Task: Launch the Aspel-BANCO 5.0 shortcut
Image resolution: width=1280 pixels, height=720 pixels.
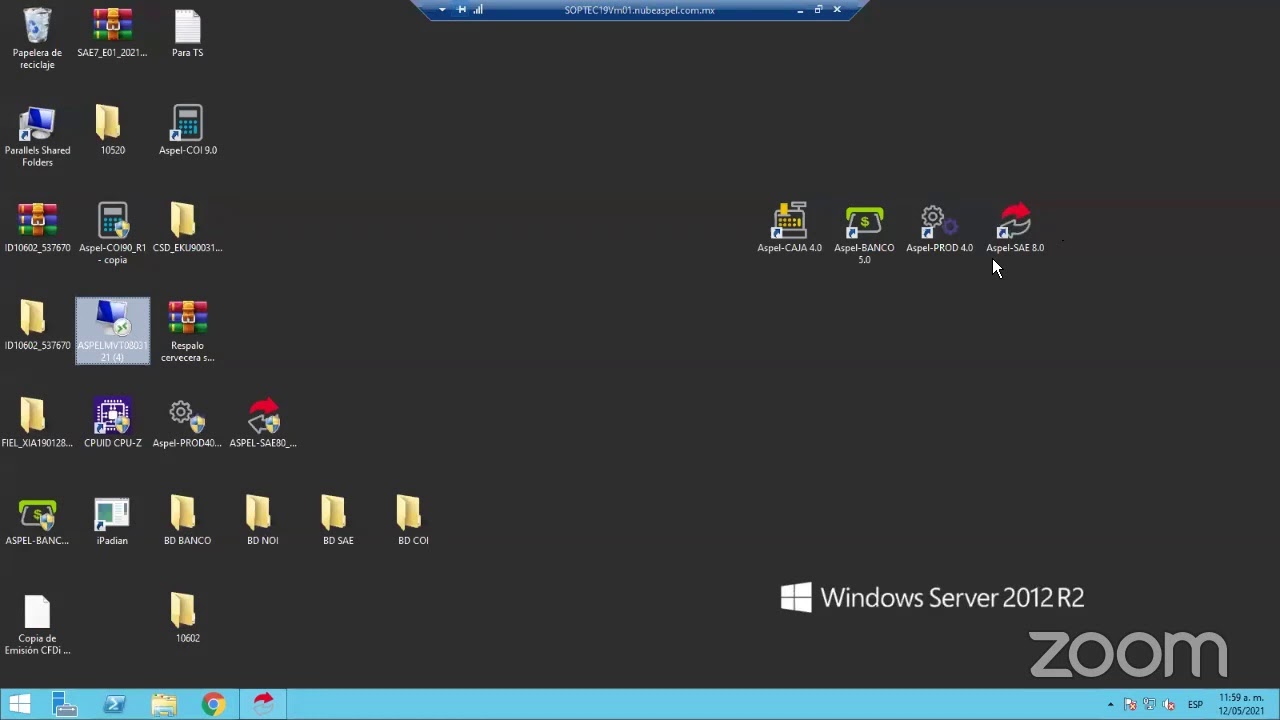Action: (864, 234)
